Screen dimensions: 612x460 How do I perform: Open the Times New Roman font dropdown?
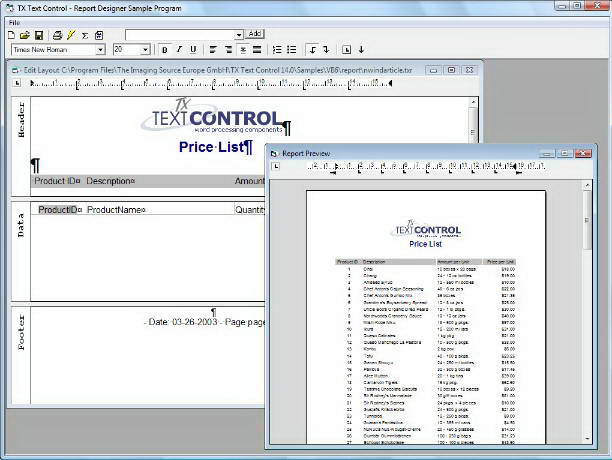coord(100,50)
